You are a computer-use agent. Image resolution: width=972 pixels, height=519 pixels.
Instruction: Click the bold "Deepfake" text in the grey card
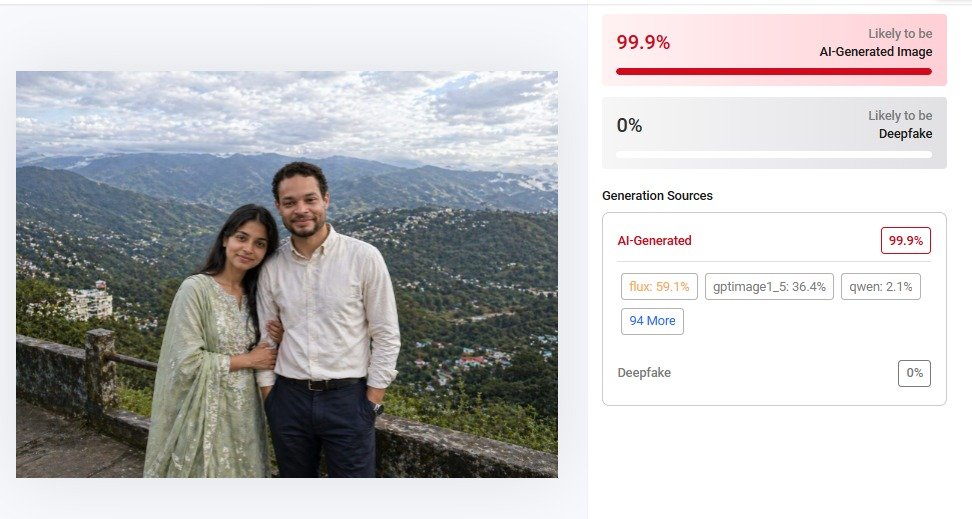pyautogui.click(x=905, y=134)
